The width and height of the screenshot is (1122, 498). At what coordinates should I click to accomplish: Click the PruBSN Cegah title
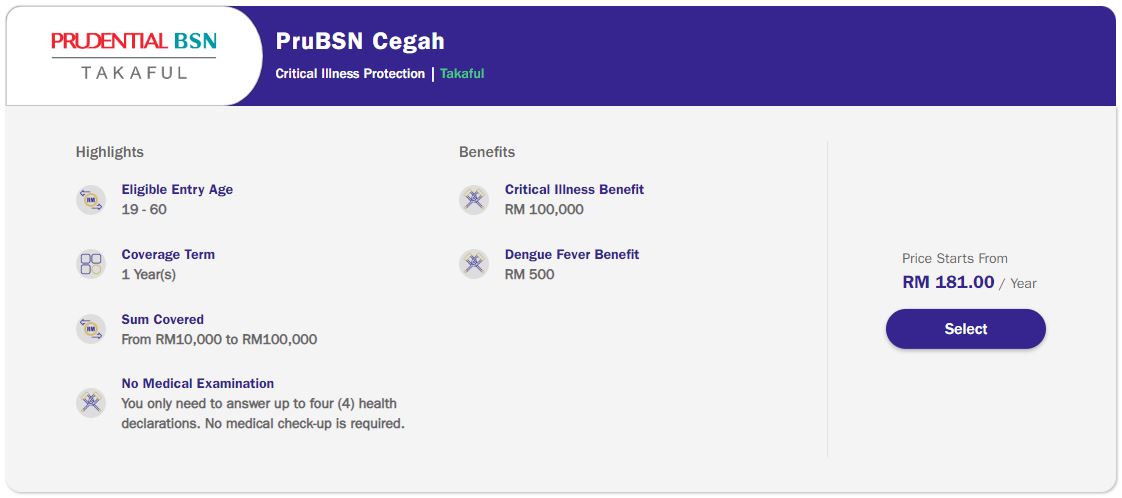pos(360,42)
